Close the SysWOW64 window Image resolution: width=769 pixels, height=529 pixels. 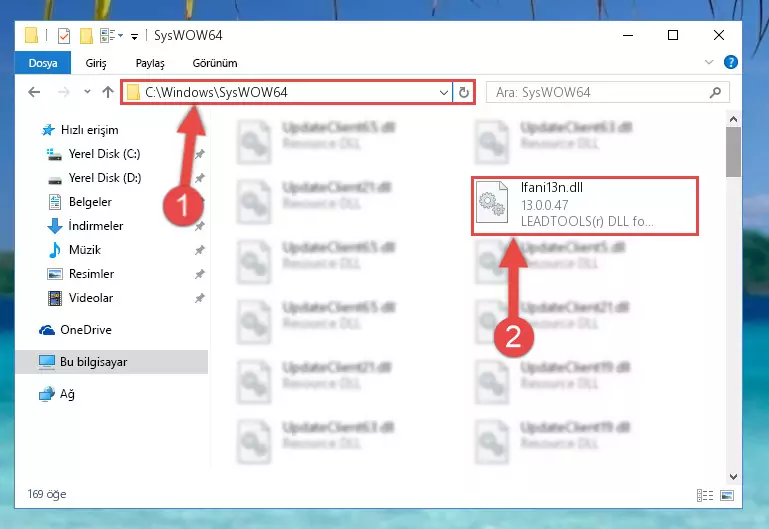click(x=718, y=35)
